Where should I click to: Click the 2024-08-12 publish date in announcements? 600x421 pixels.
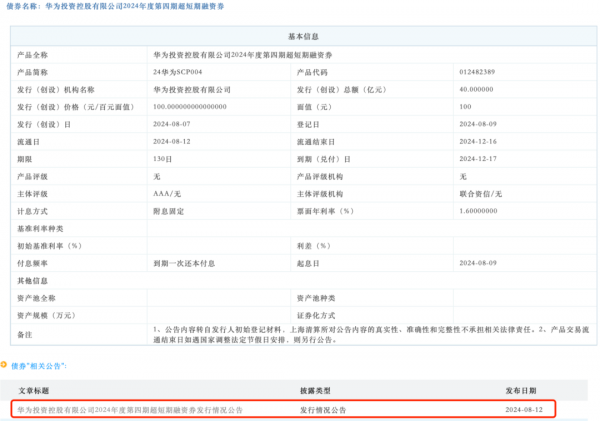tap(526, 409)
